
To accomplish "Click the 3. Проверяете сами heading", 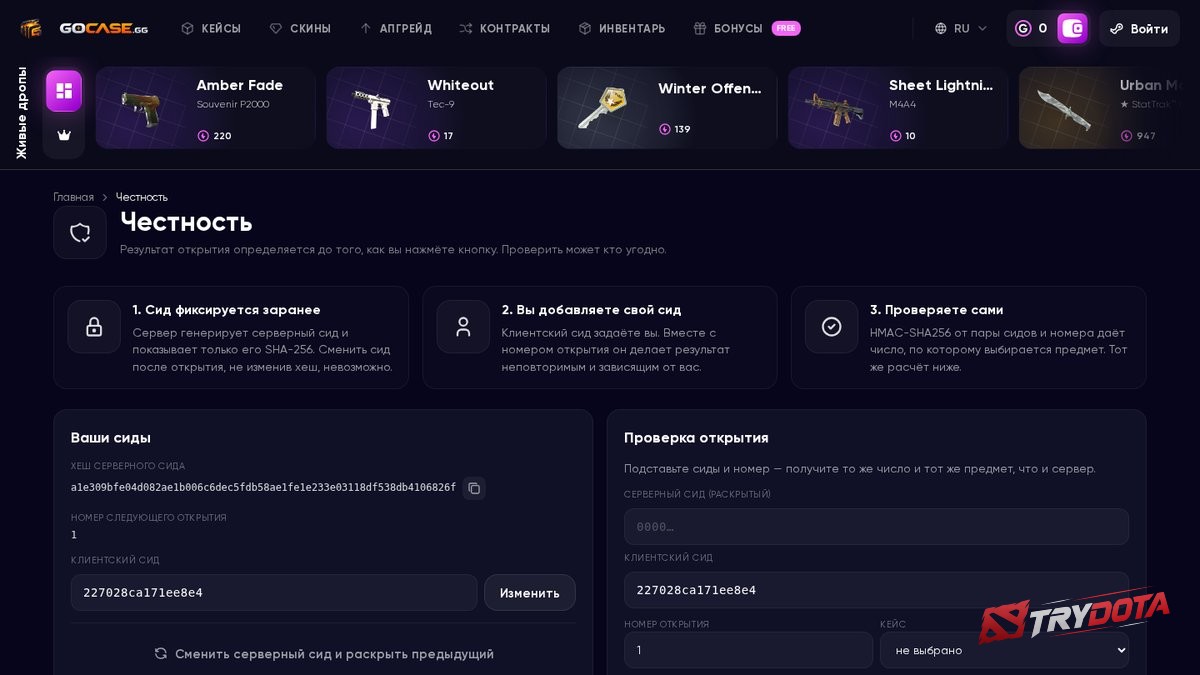I will (936, 310).
